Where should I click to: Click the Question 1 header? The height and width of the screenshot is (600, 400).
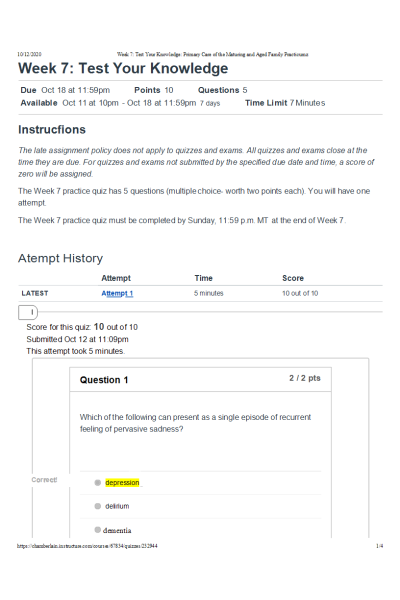[104, 380]
